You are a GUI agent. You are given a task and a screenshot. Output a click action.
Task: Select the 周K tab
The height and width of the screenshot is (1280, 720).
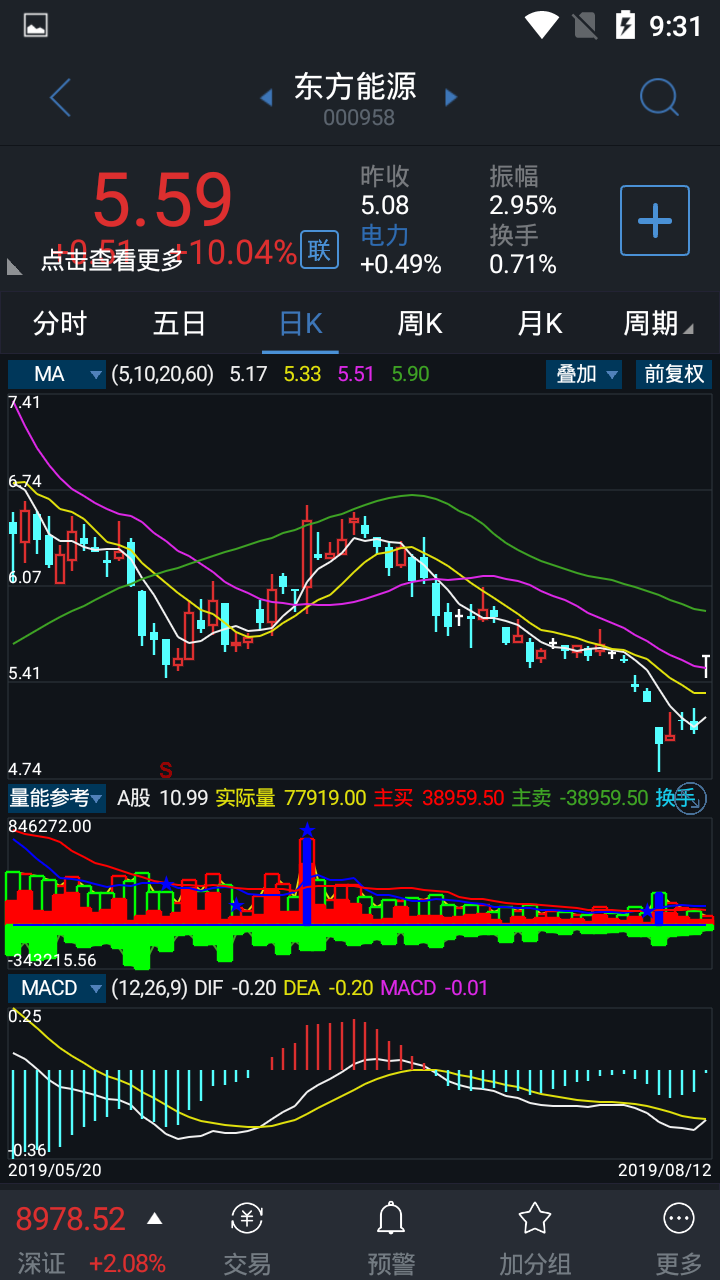pos(420,323)
